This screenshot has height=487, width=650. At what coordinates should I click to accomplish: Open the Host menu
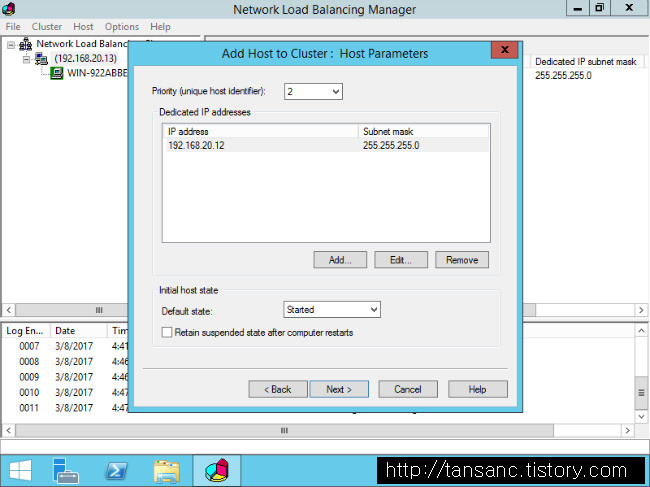click(x=83, y=27)
